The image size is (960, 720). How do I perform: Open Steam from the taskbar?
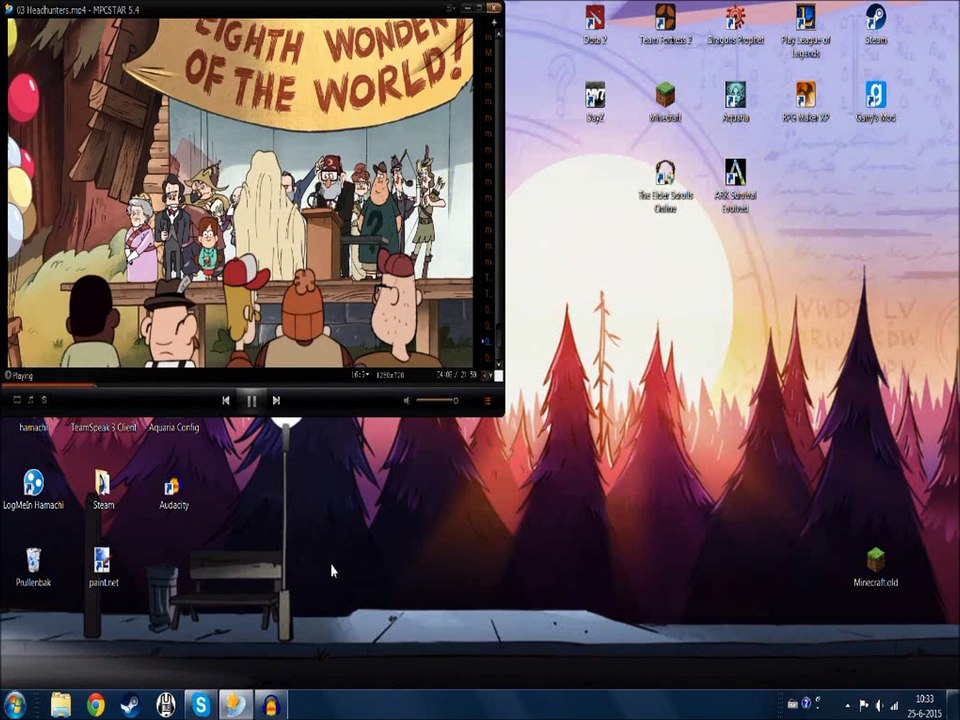click(x=130, y=705)
